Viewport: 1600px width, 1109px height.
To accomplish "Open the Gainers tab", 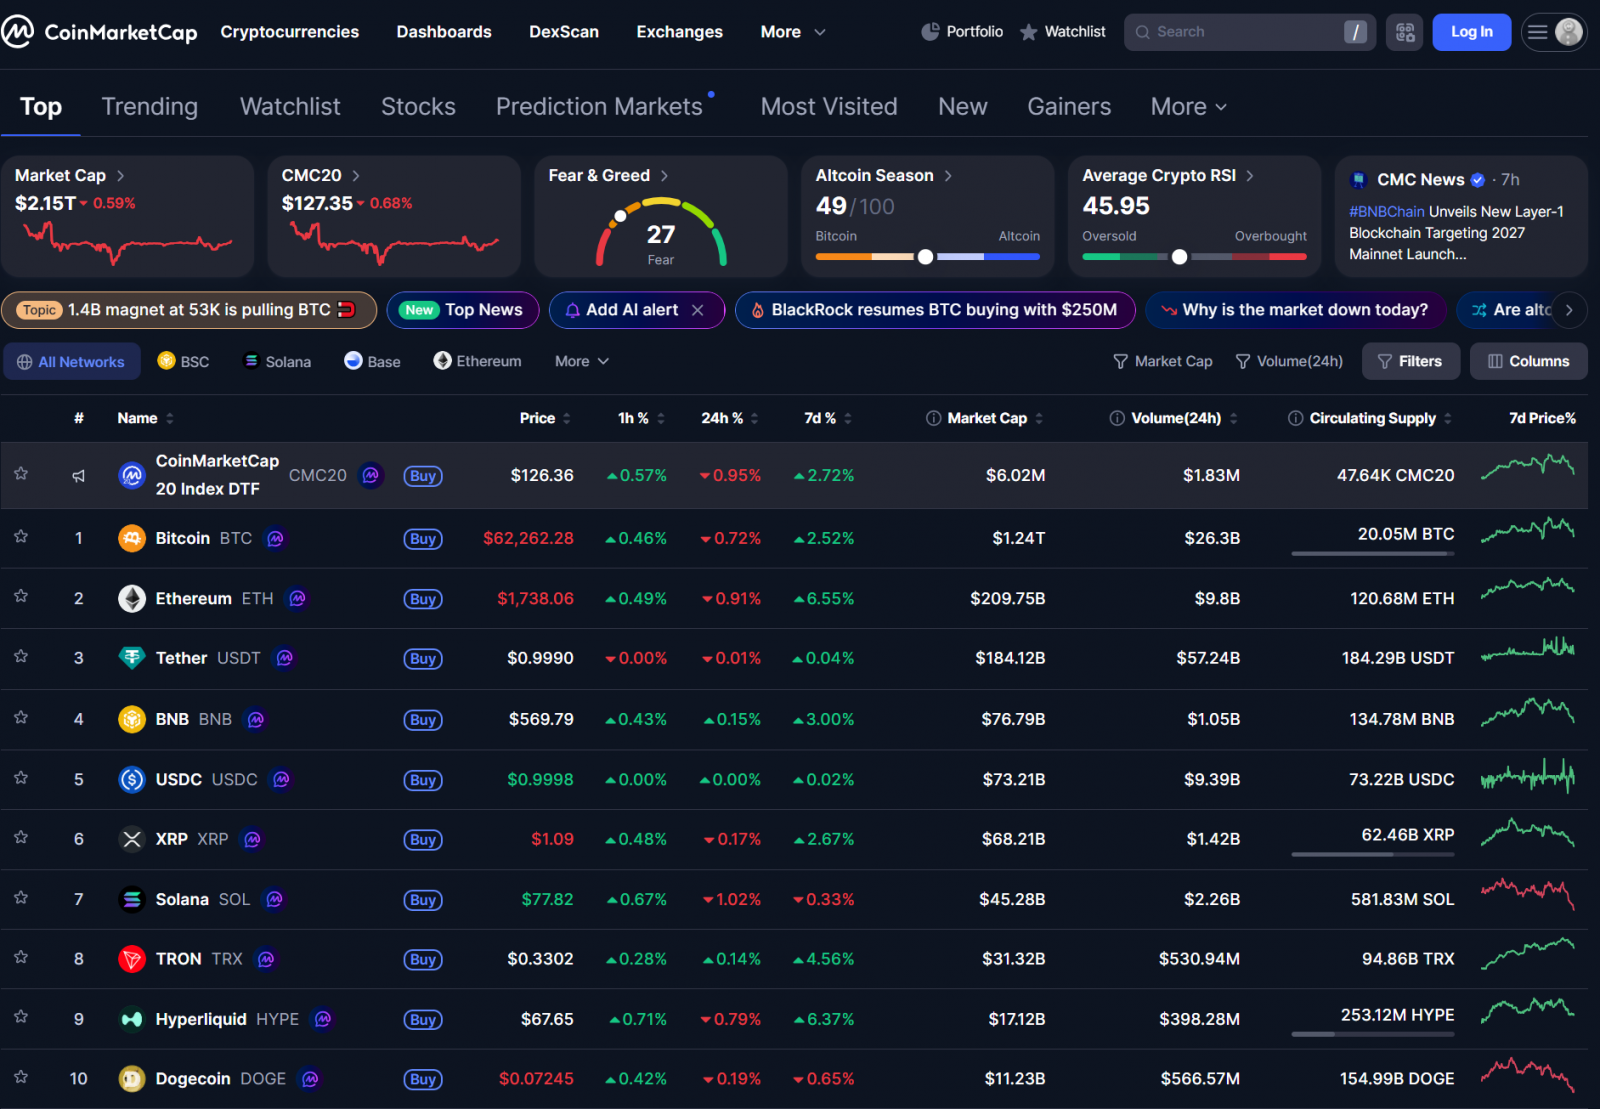I will (1069, 106).
